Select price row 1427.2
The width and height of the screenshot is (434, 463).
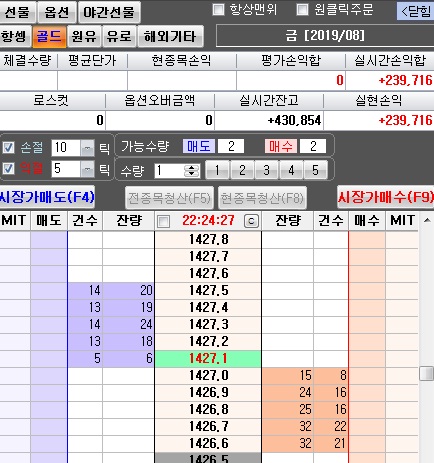point(208,342)
